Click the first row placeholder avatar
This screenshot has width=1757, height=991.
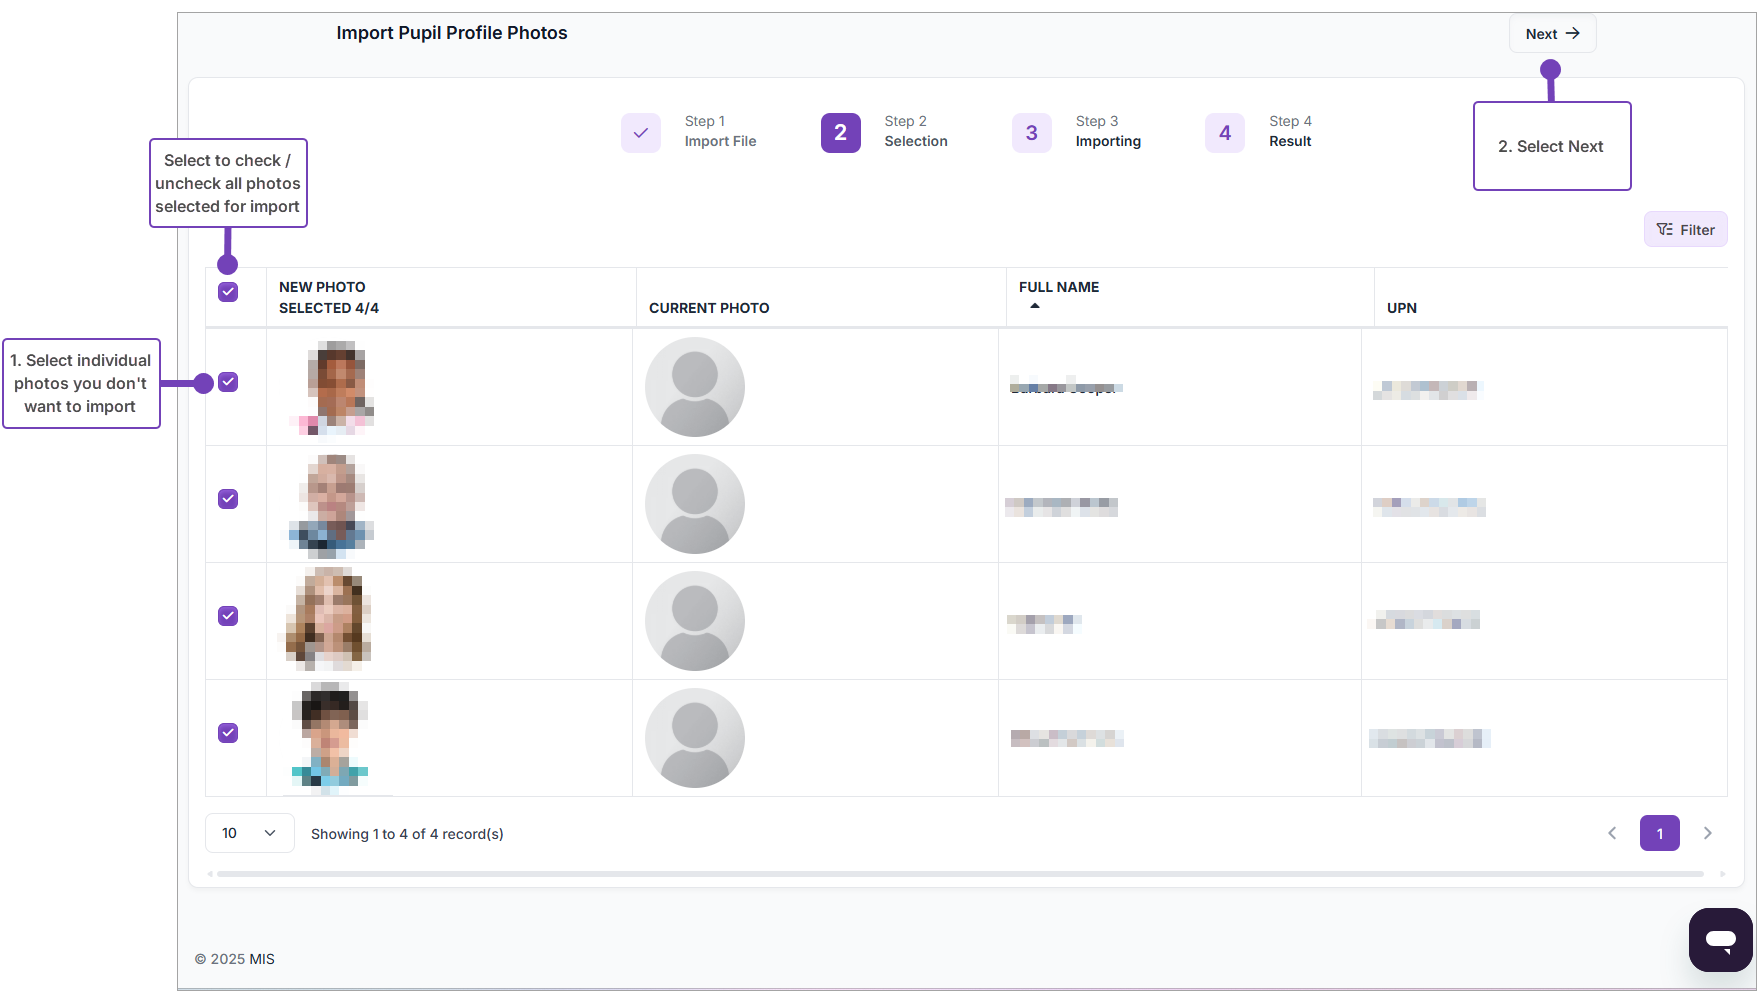click(694, 387)
